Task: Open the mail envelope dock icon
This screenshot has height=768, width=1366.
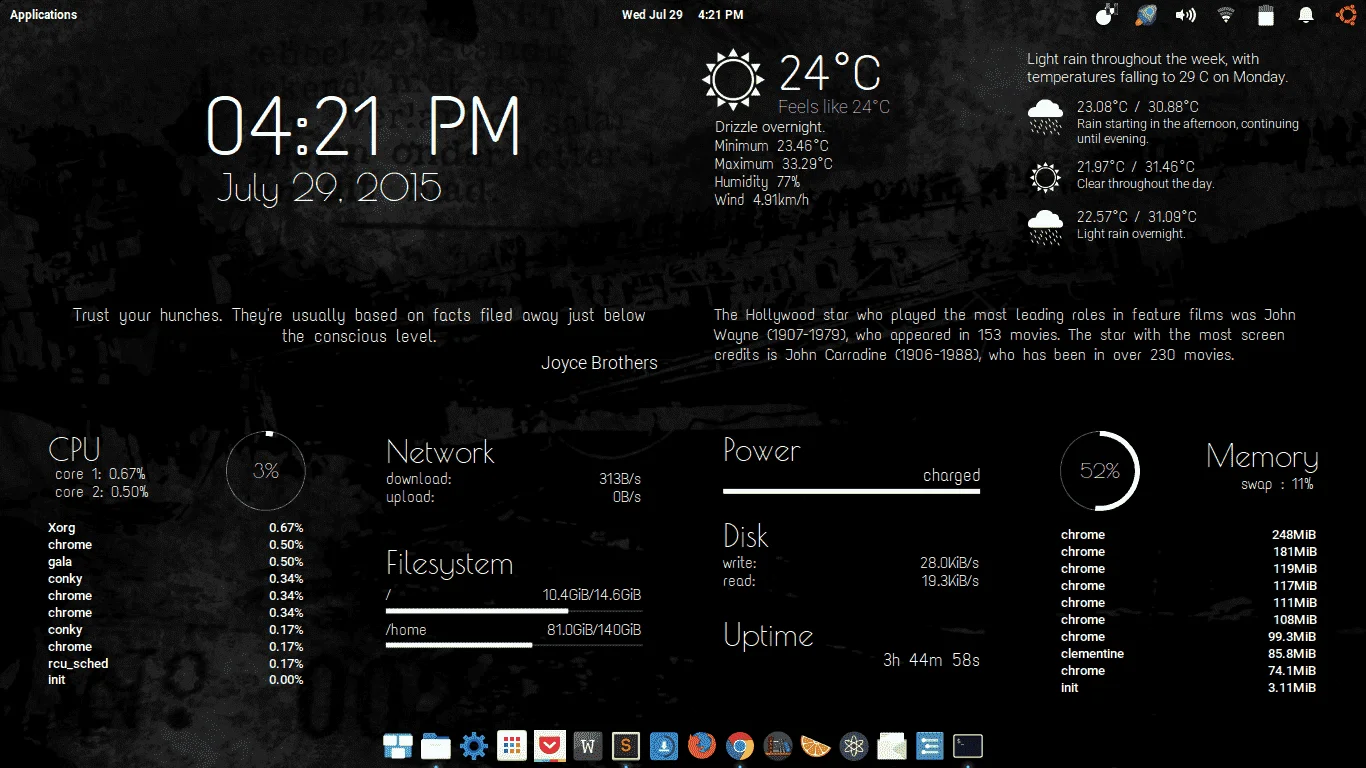Action: (891, 746)
